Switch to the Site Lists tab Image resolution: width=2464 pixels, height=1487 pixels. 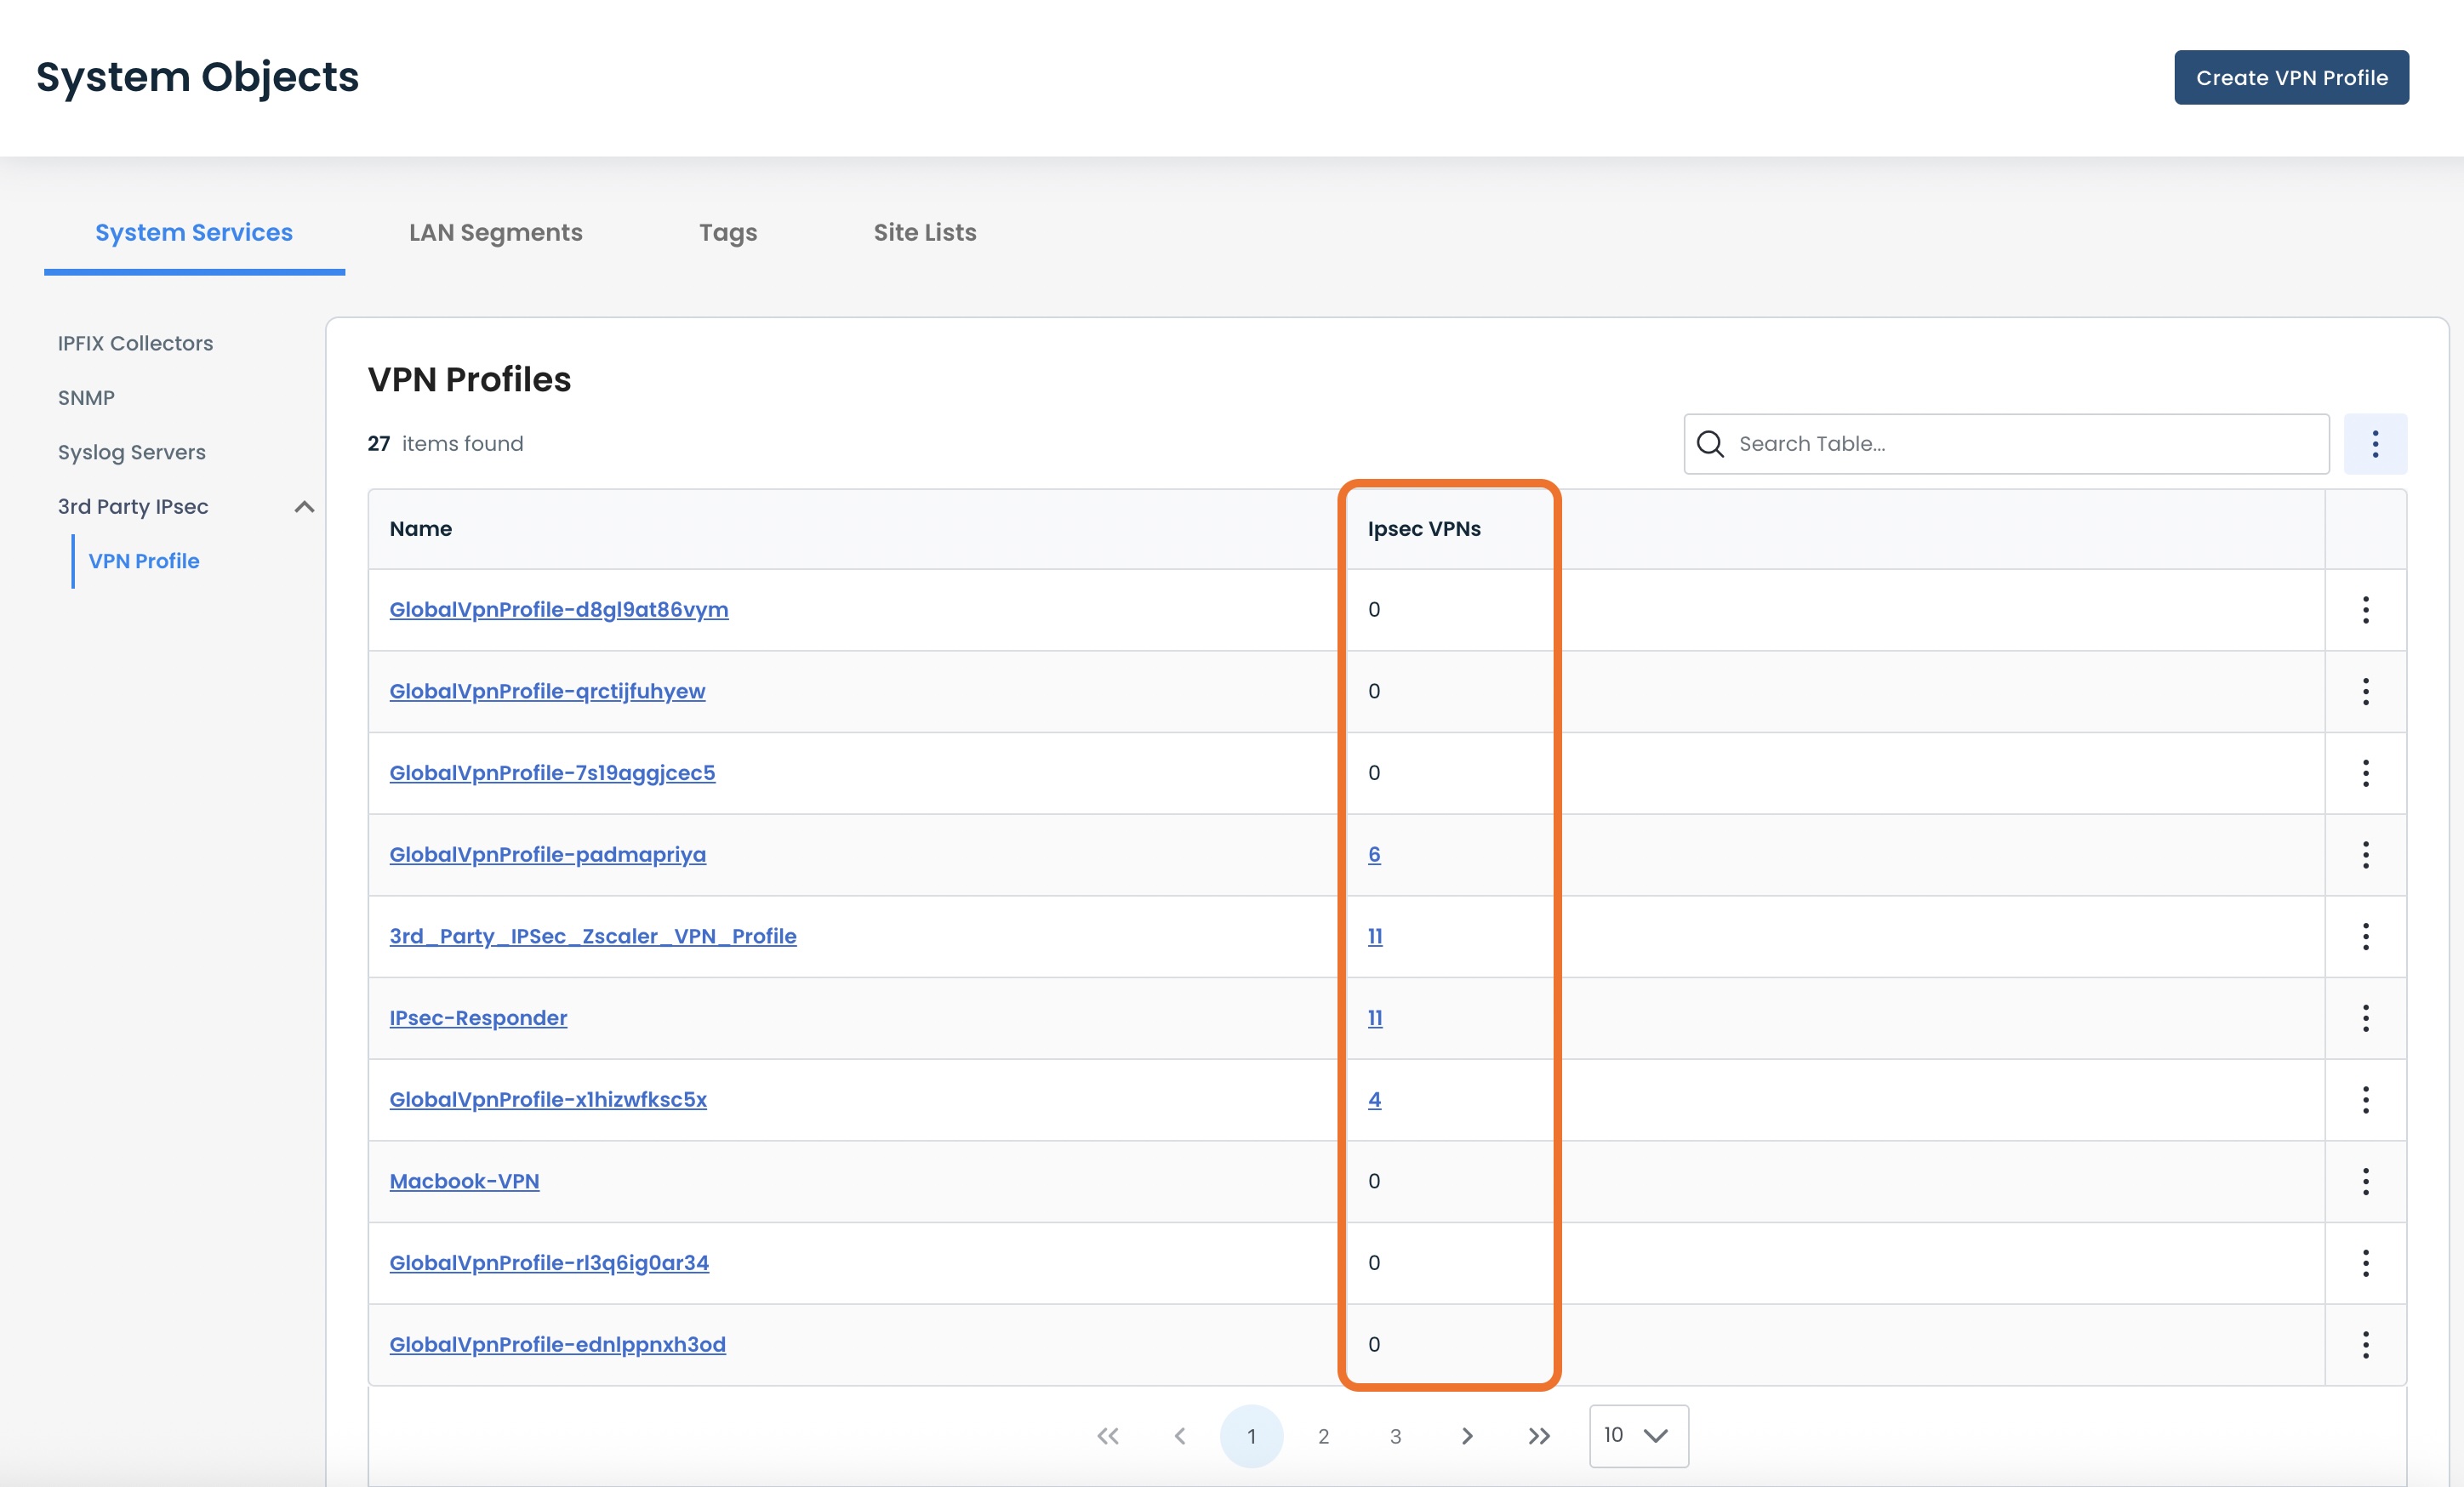925,232
